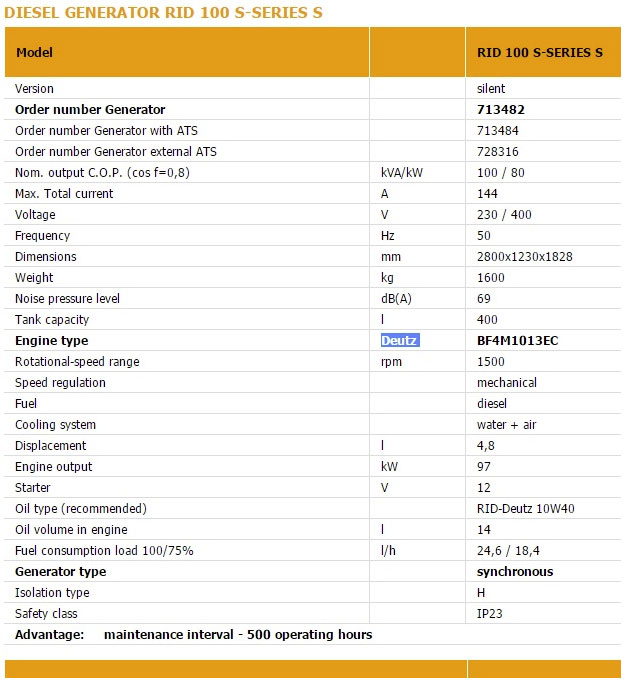Click the 'Fuel' row label
Screen dimensions: 628x684
(x=26, y=404)
